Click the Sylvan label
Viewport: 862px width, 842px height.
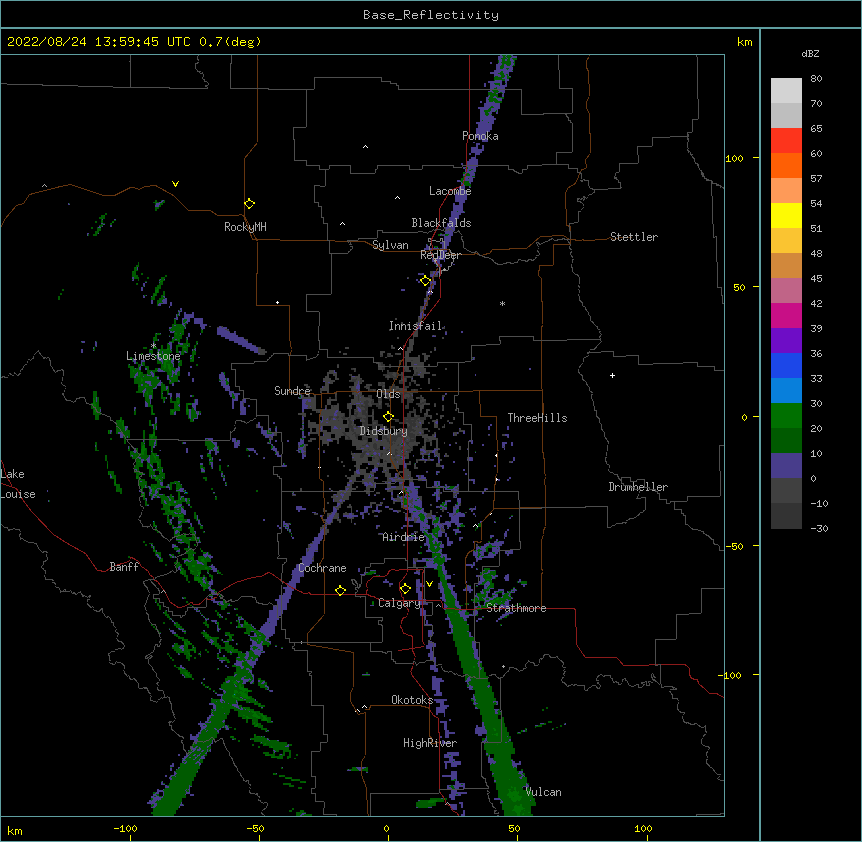point(390,245)
